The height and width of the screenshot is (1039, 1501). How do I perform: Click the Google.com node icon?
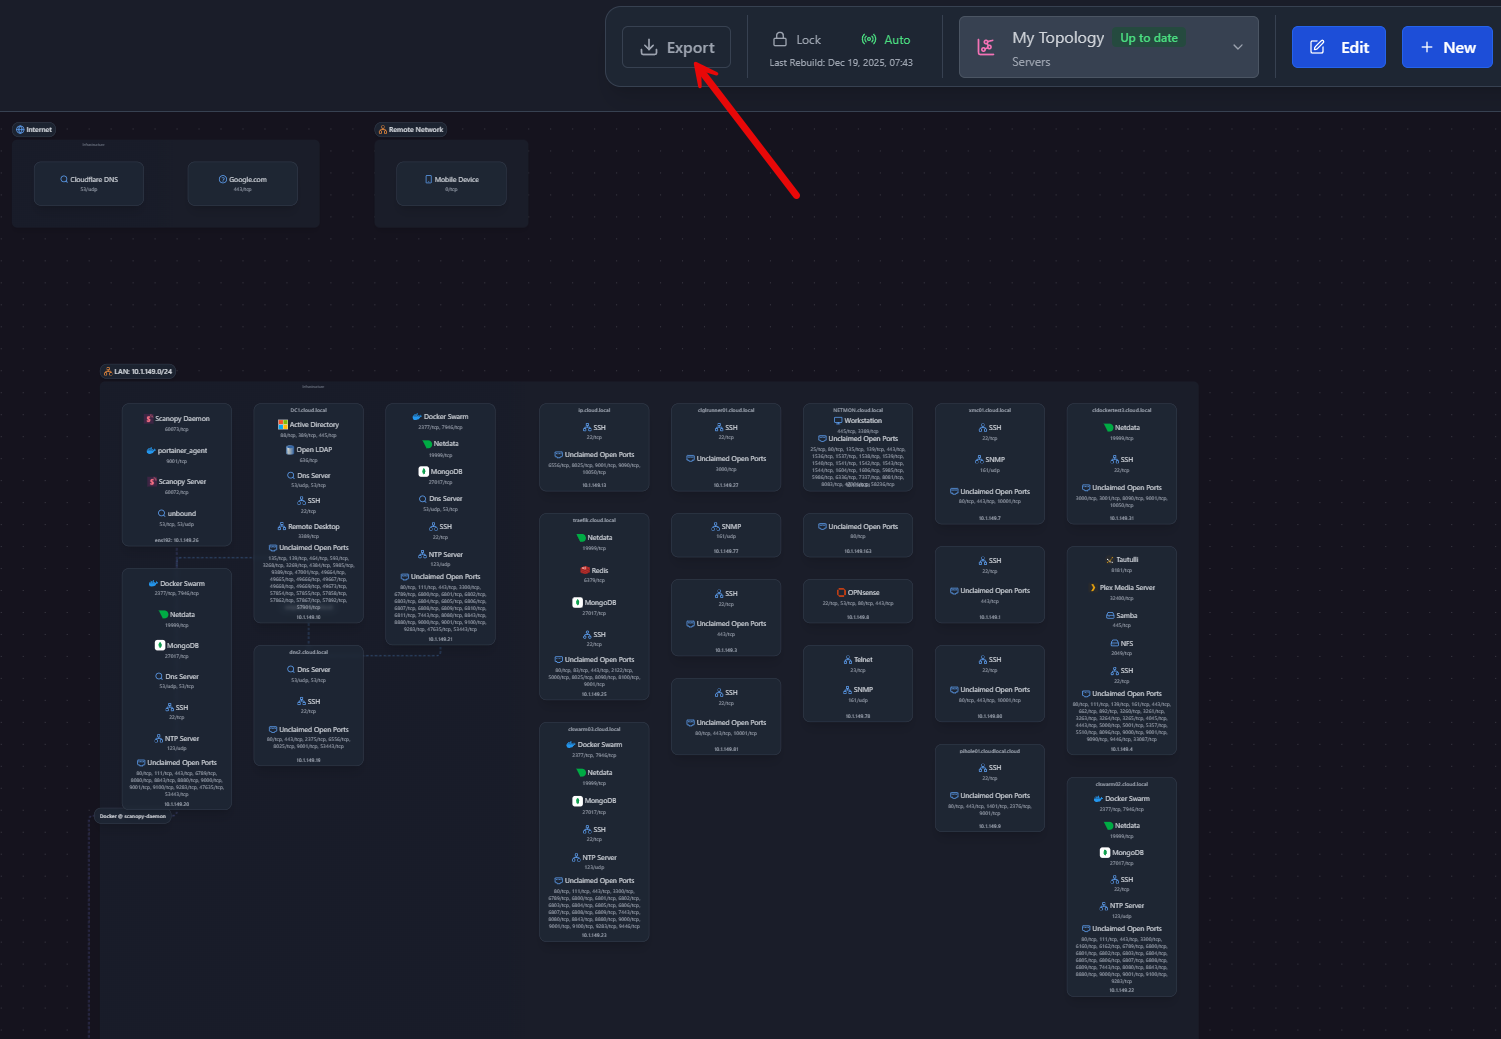coord(223,180)
